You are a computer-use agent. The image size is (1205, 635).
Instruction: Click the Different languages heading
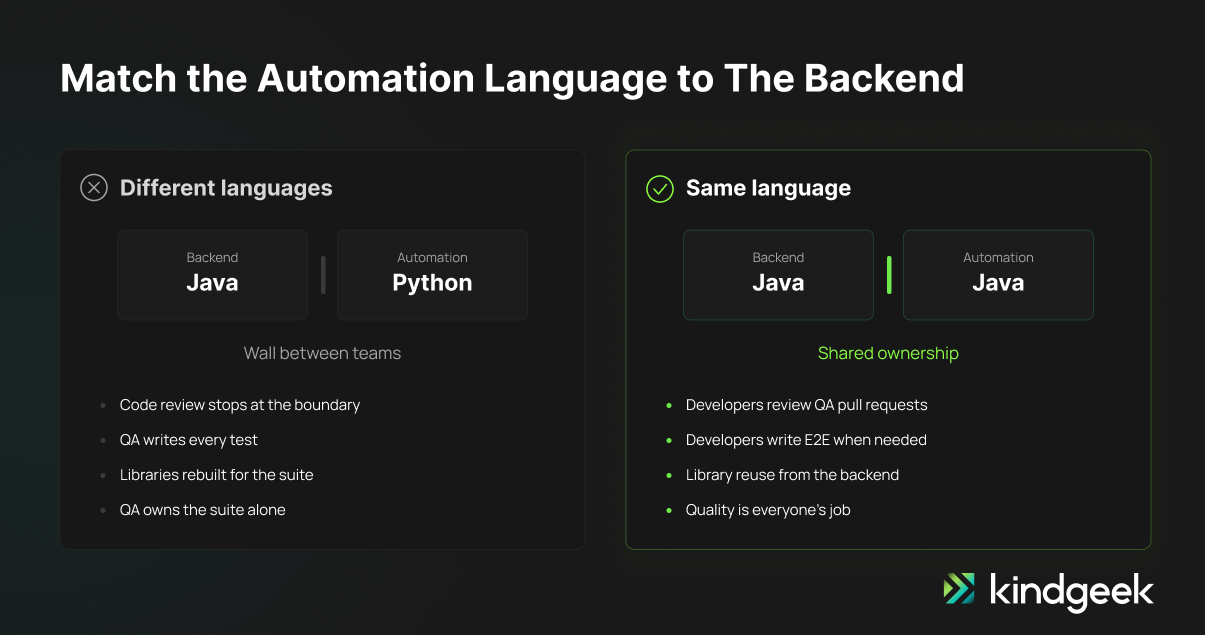[x=226, y=188]
